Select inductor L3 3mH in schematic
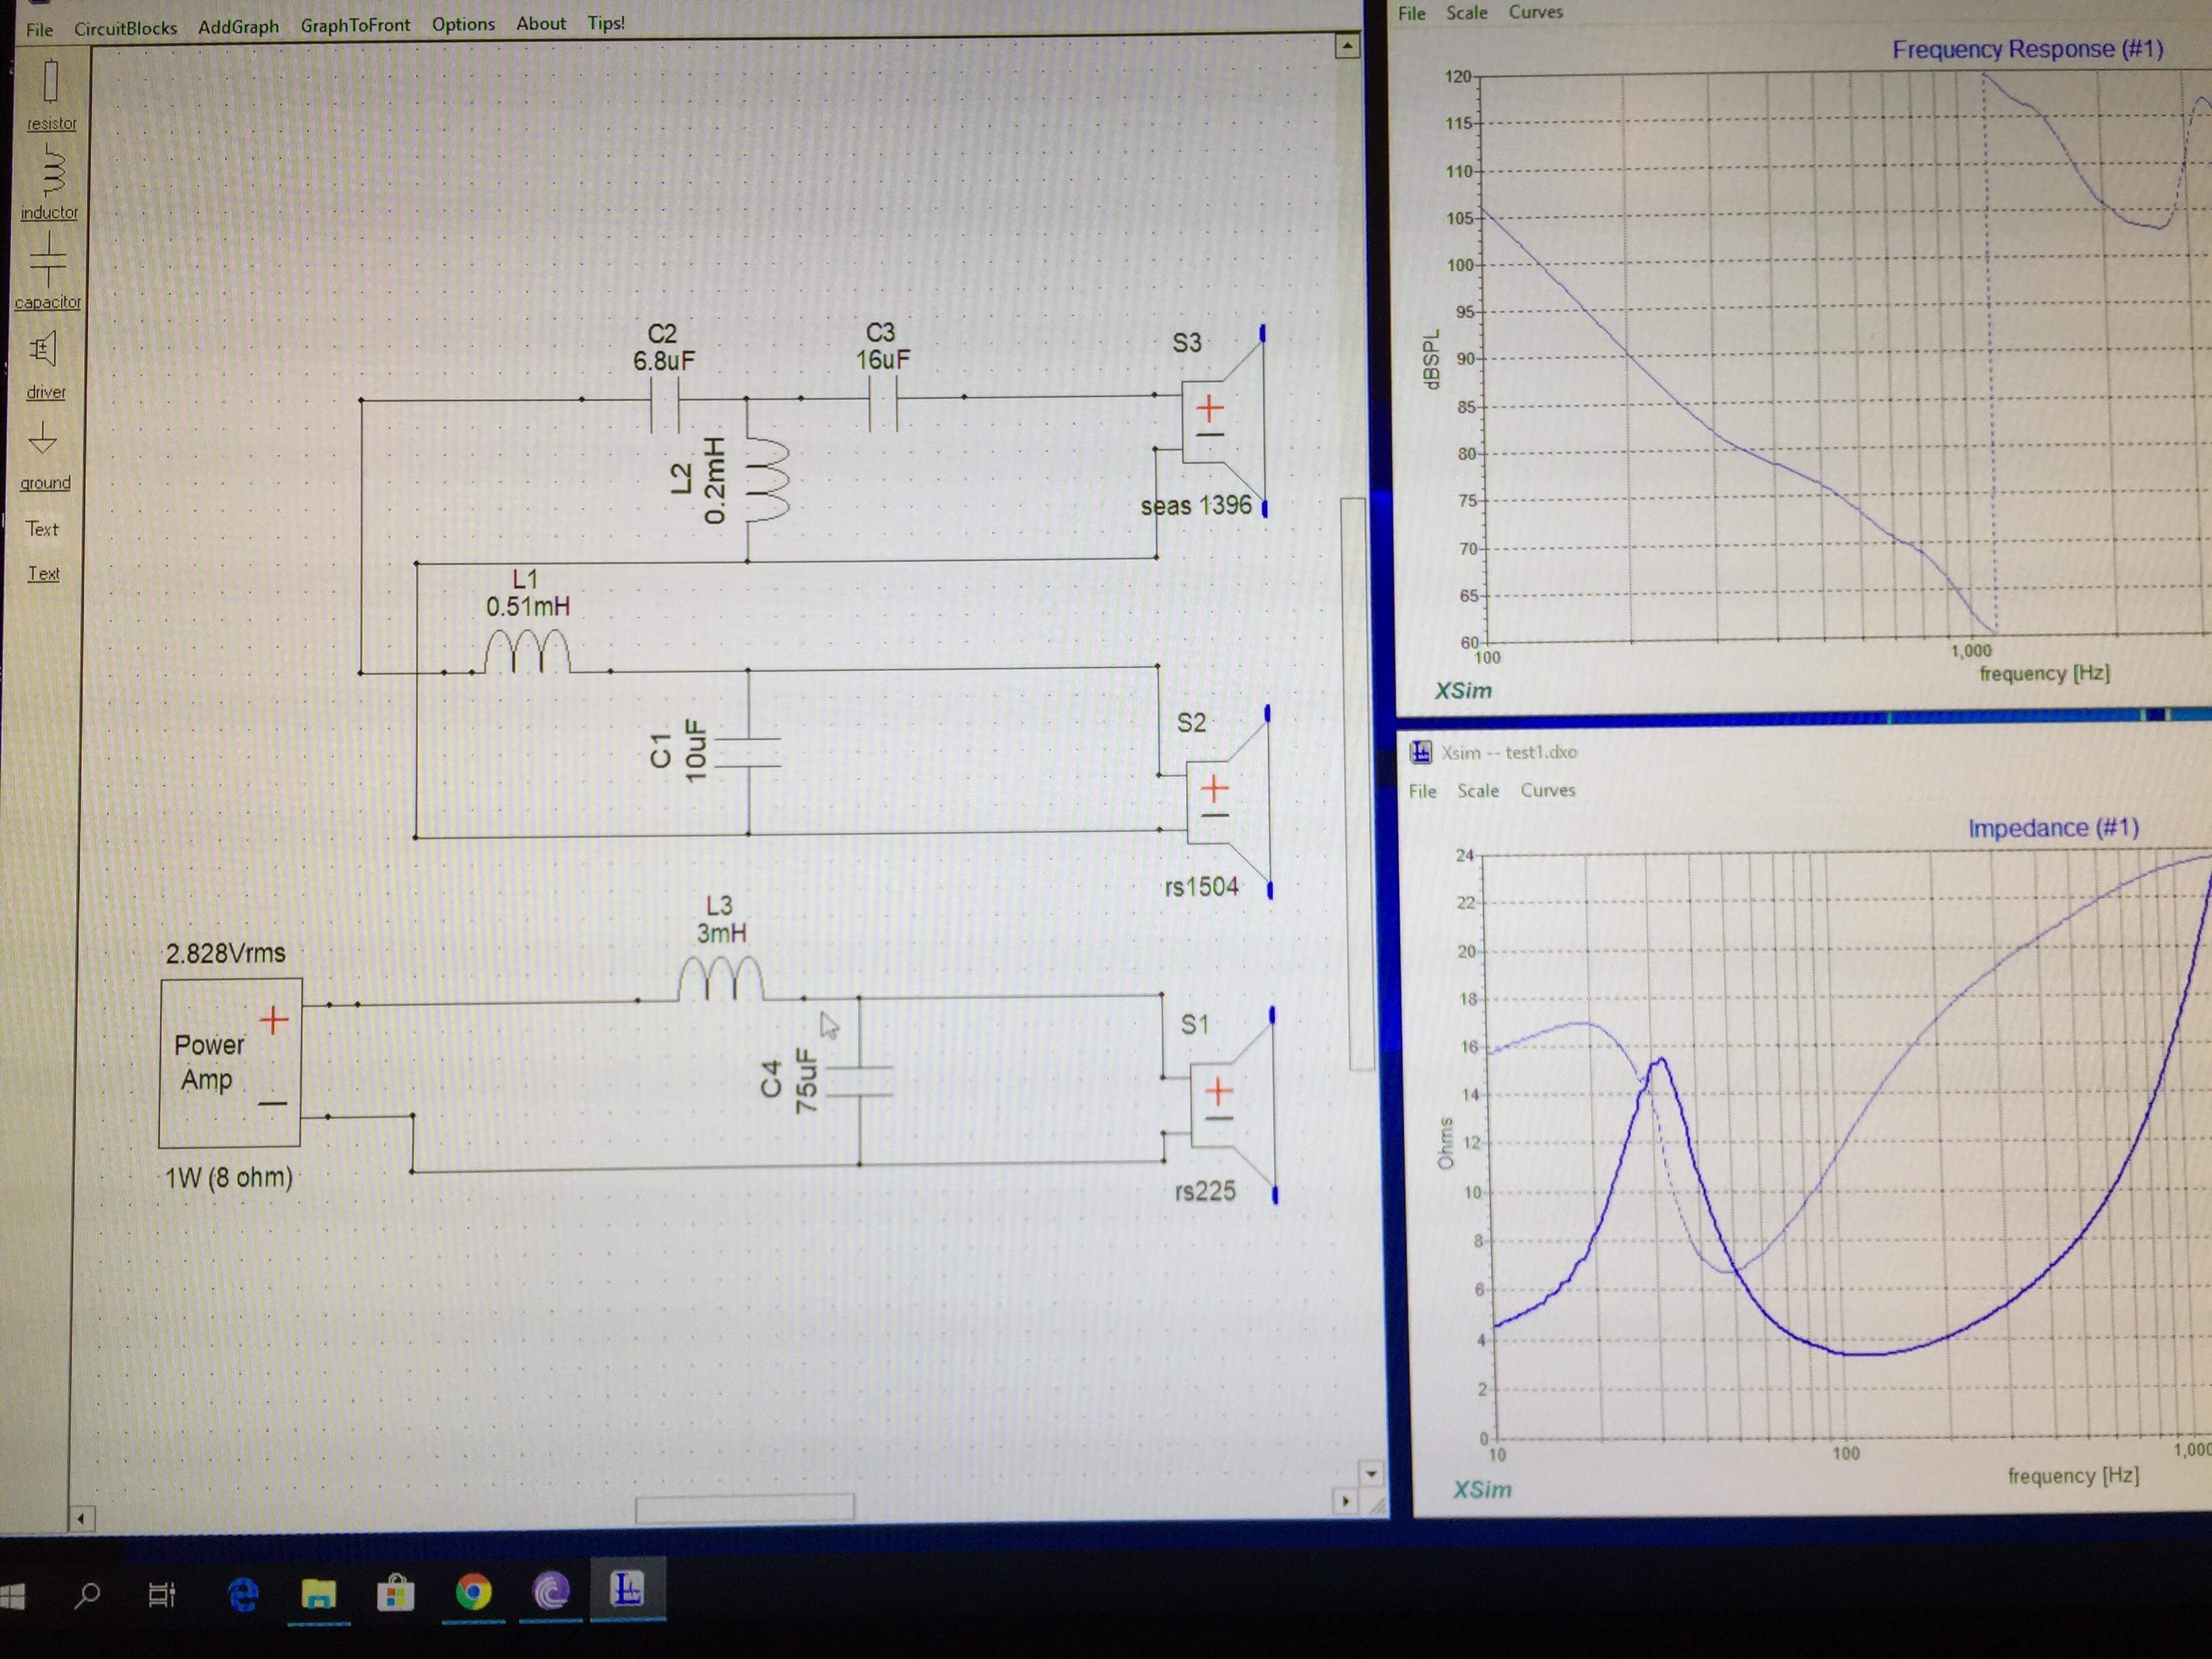 (x=720, y=979)
